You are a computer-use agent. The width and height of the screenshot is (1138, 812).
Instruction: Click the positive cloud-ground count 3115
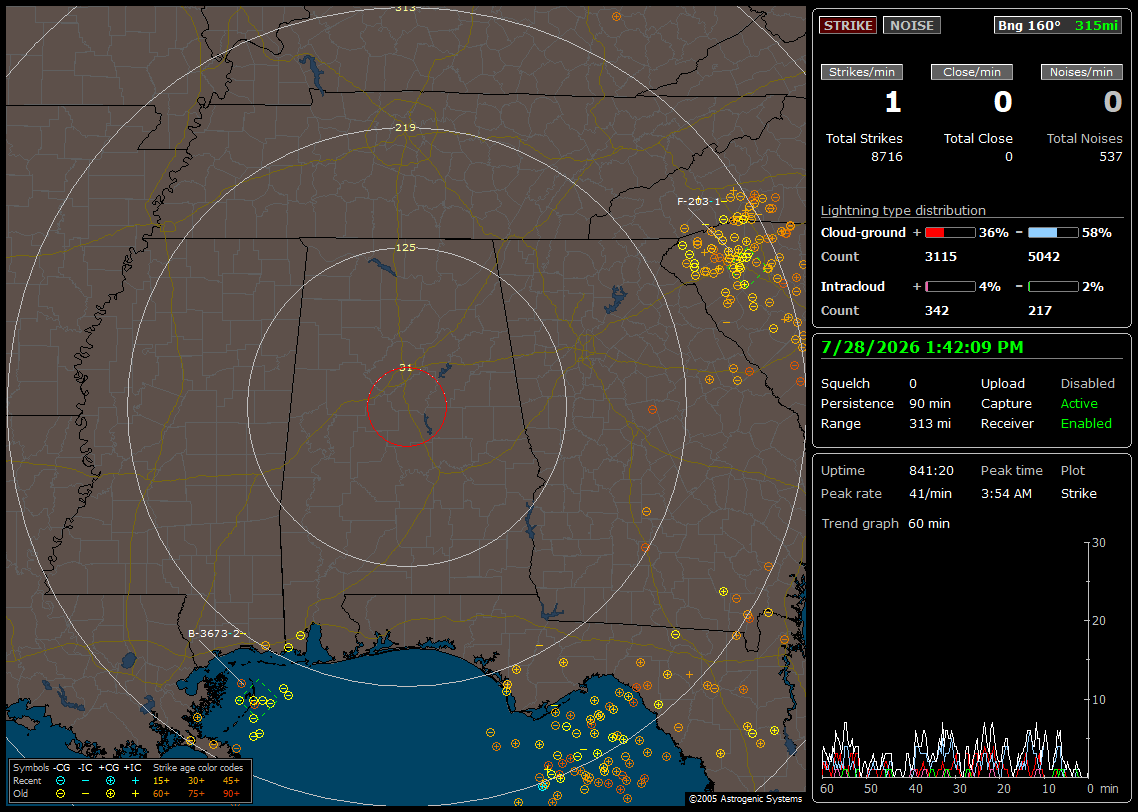[x=941, y=257]
